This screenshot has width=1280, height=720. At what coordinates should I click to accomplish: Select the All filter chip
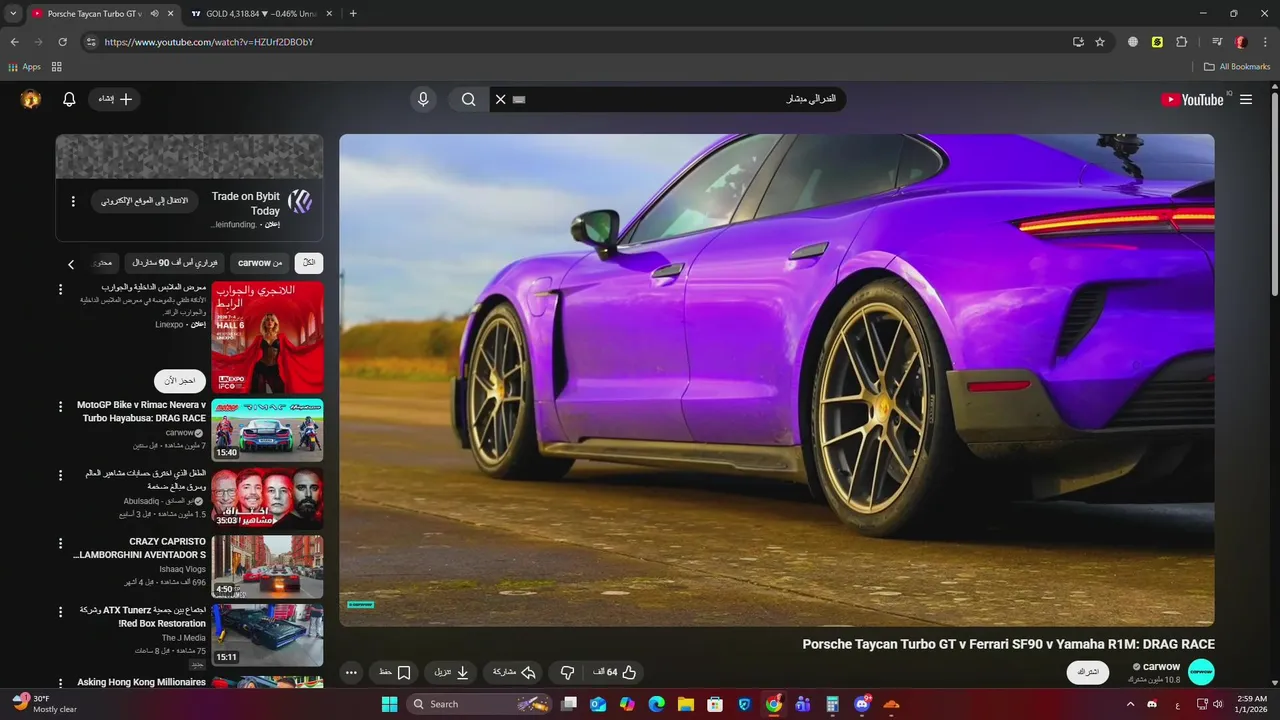pyautogui.click(x=309, y=263)
